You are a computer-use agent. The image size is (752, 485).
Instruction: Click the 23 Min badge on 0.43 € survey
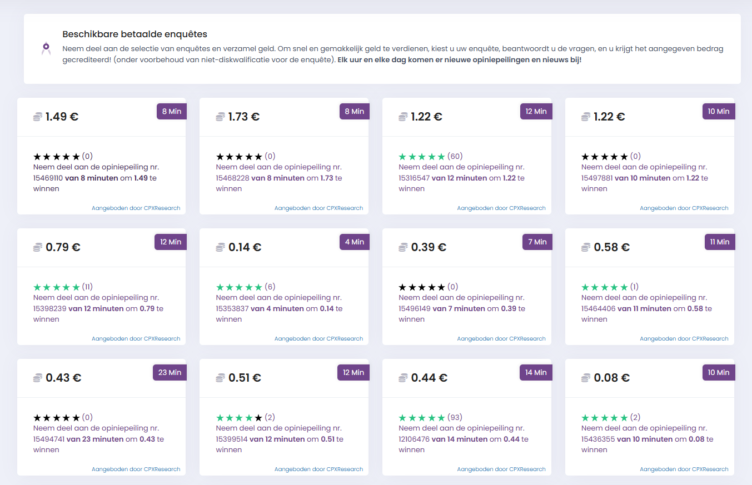(171, 372)
